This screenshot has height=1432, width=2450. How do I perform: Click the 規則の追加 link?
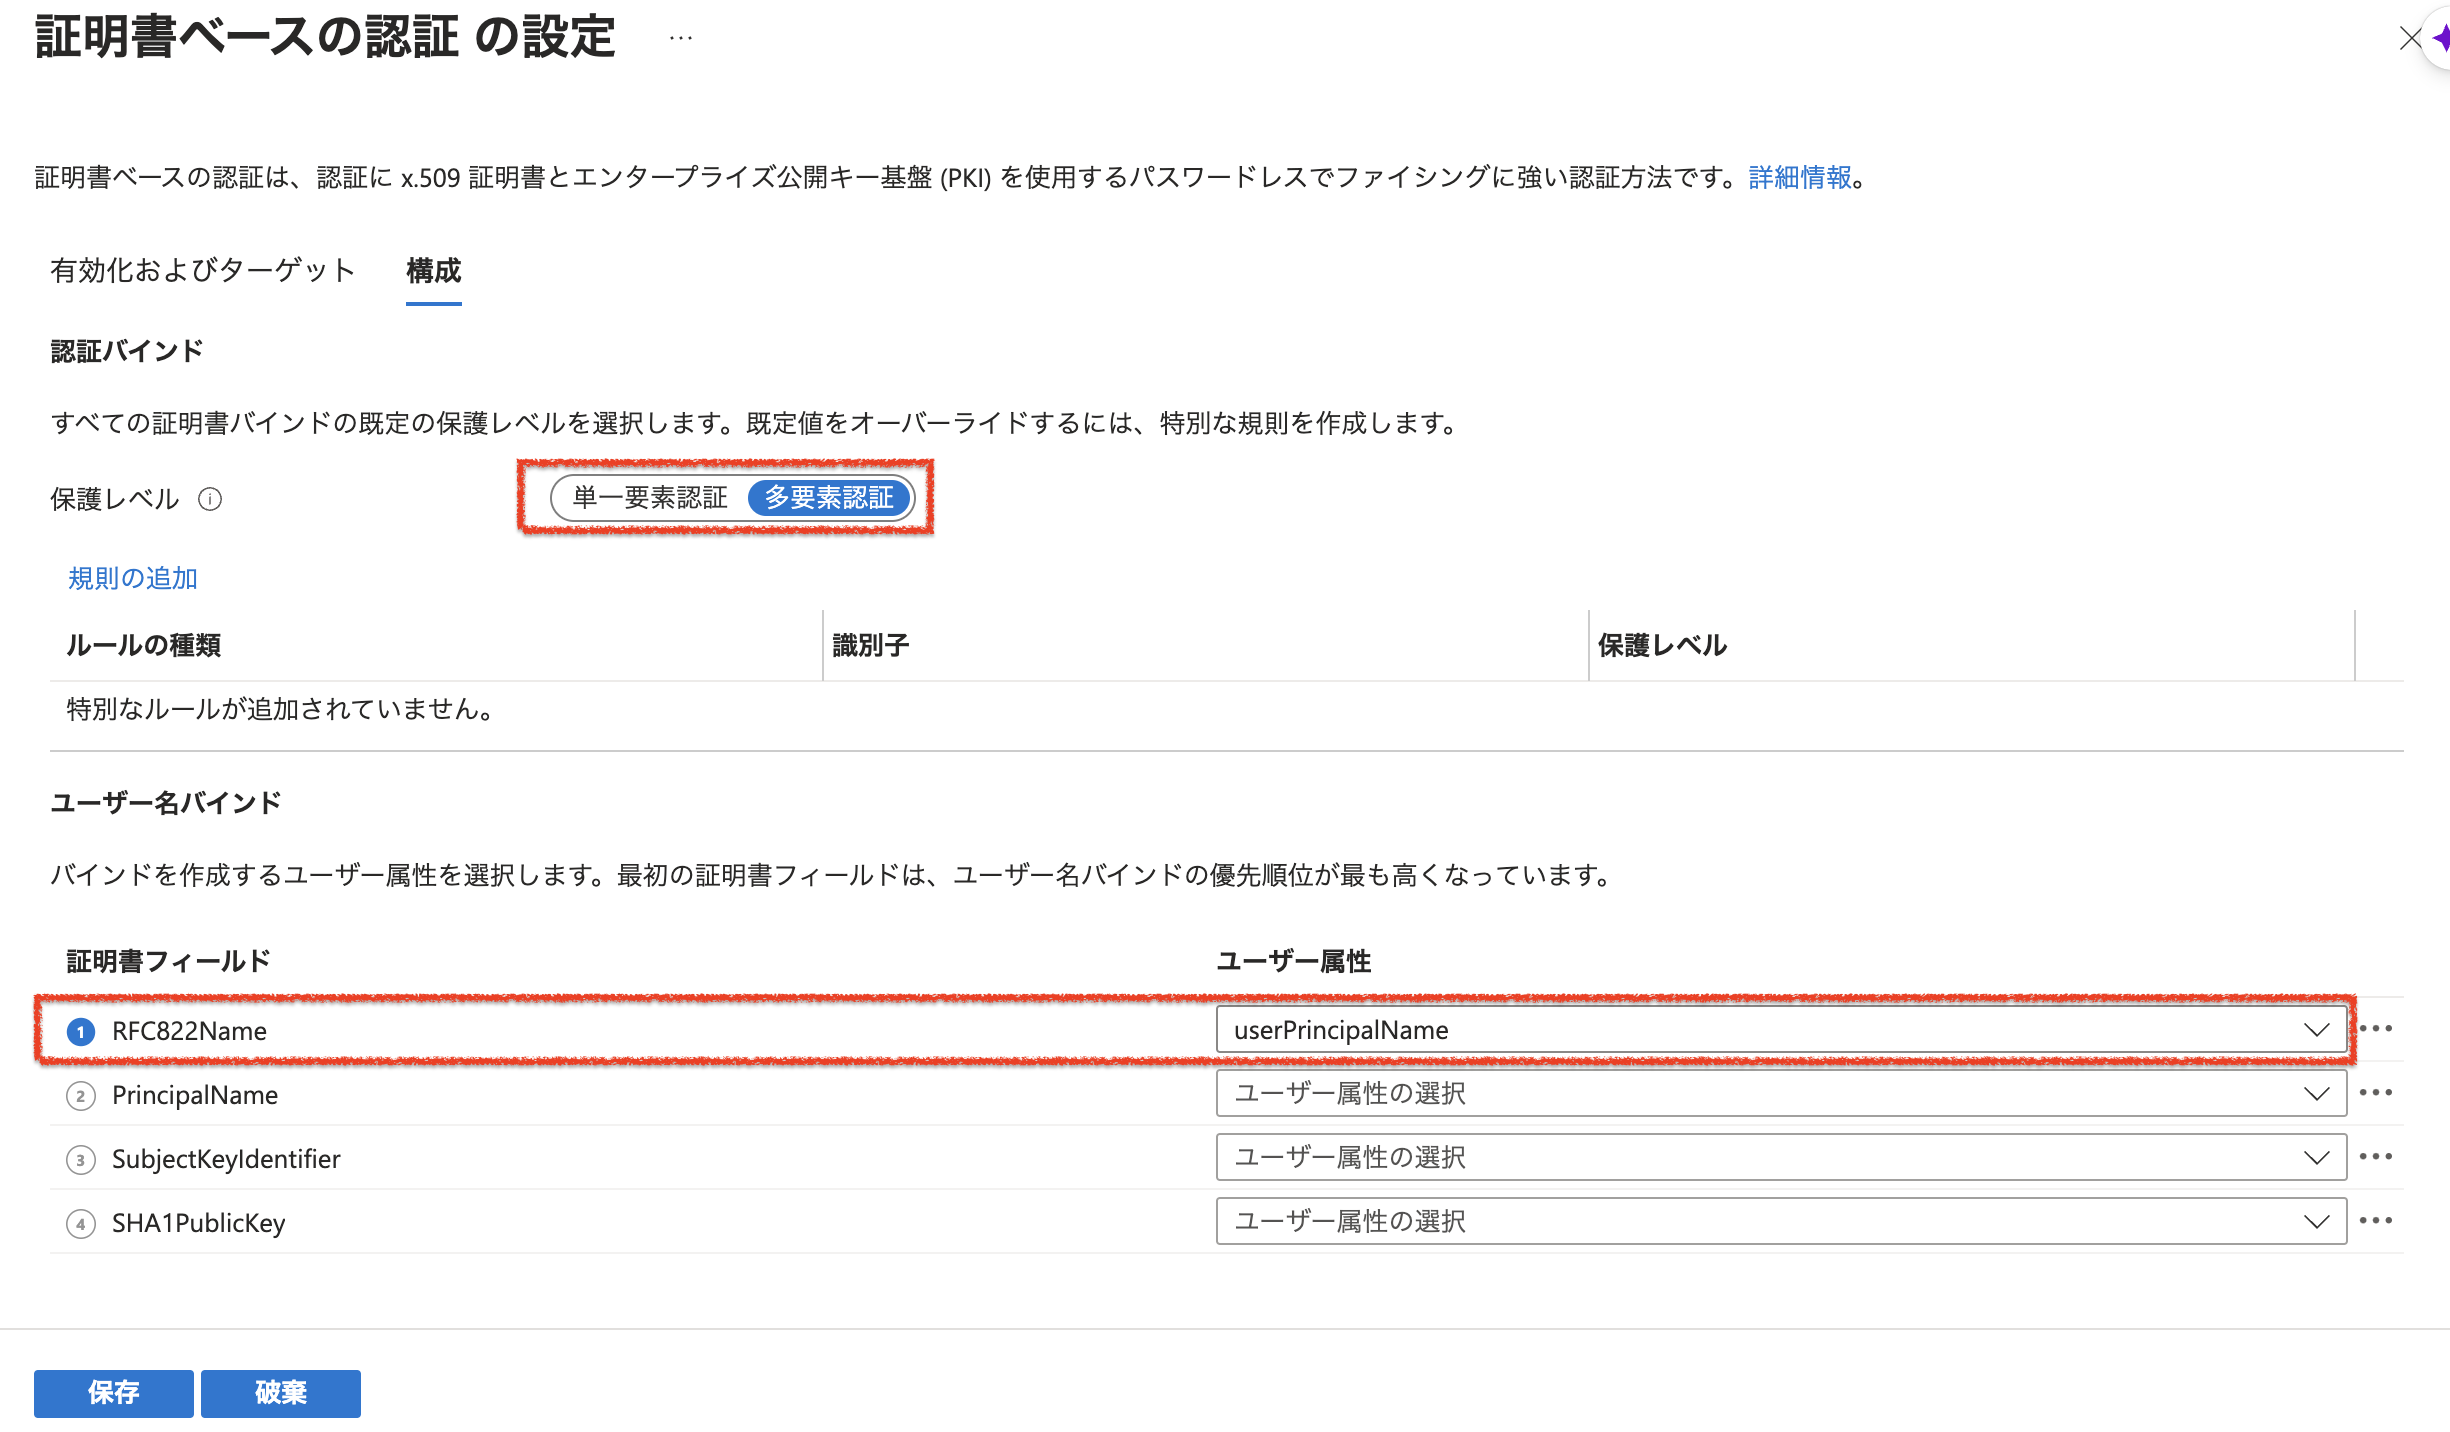(x=133, y=579)
